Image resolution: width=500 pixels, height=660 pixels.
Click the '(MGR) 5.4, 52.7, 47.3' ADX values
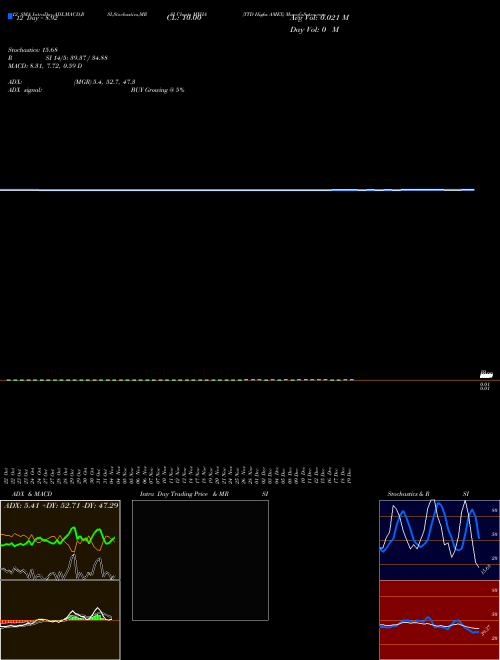point(104,82)
